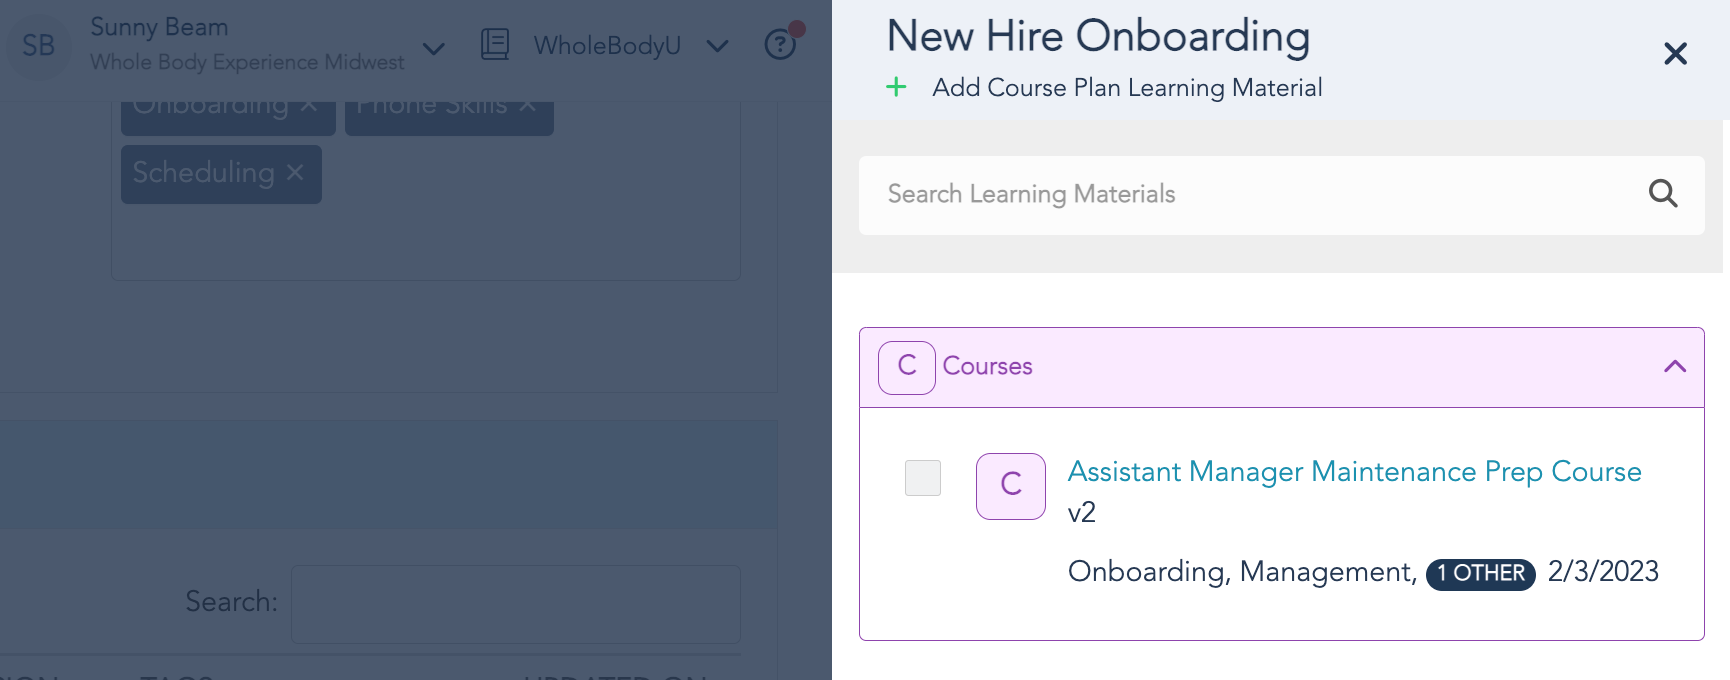Viewport: 1730px width, 680px height.
Task: Check the Assistant Manager Maintenance Prep Course box
Action: point(922,478)
